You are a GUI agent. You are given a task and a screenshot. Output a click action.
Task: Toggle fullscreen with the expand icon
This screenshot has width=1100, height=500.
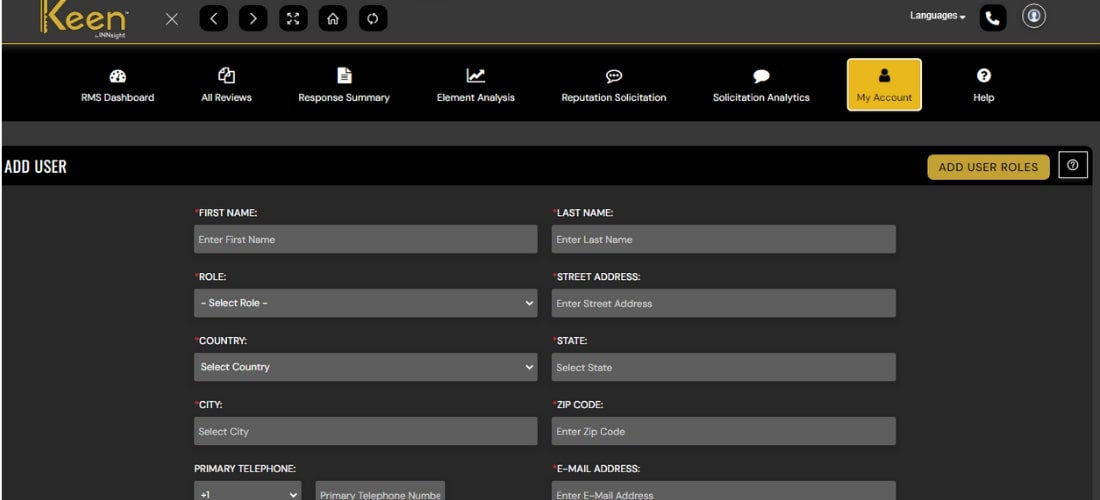coord(293,19)
